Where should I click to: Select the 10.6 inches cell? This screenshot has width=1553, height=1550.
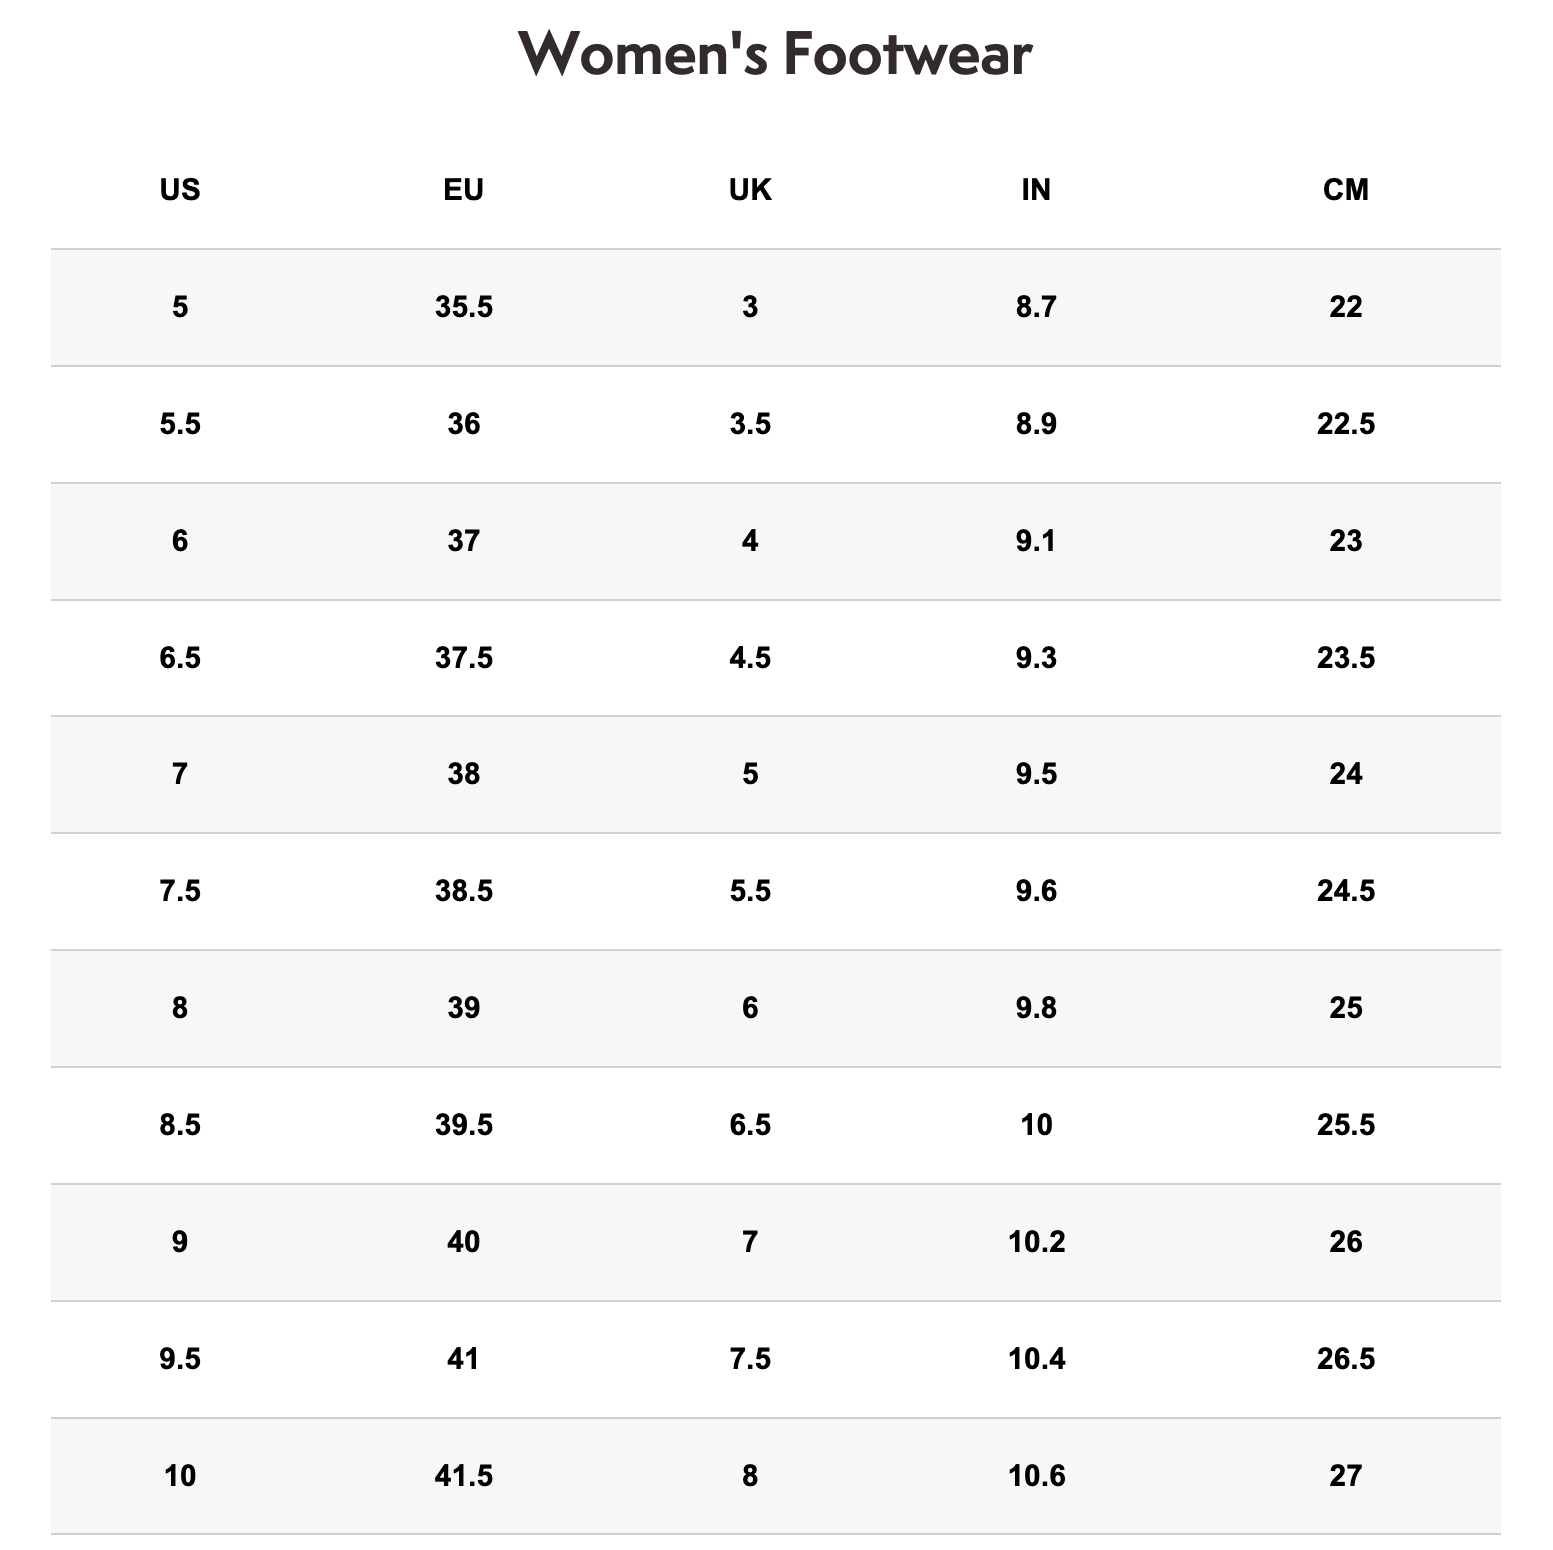1036,1476
